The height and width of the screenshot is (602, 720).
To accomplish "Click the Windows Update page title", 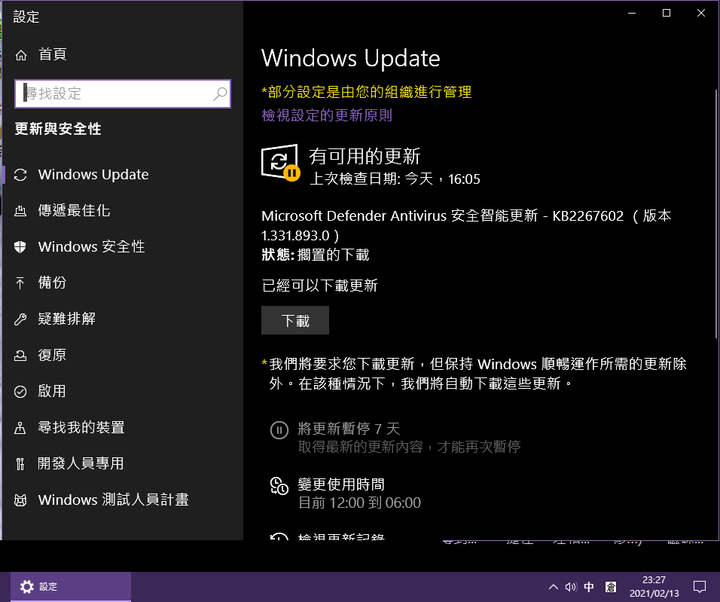I will 351,58.
